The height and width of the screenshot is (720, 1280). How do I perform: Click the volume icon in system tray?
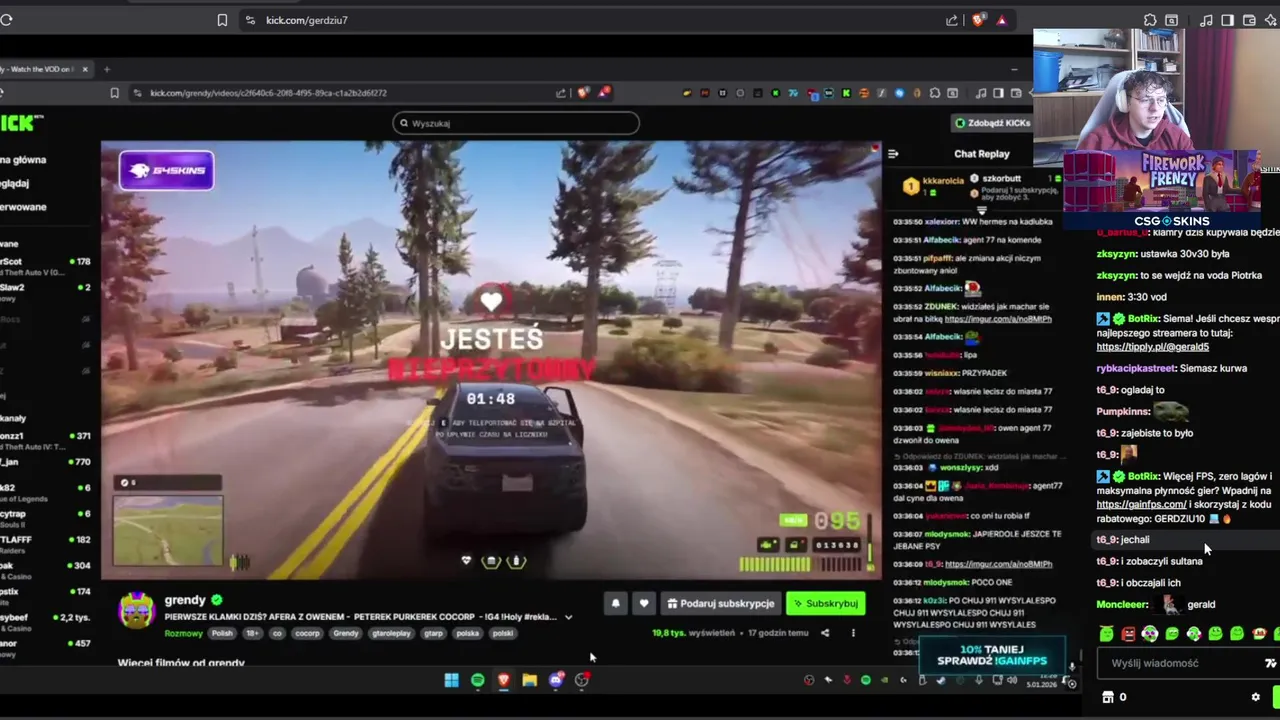tap(1011, 680)
